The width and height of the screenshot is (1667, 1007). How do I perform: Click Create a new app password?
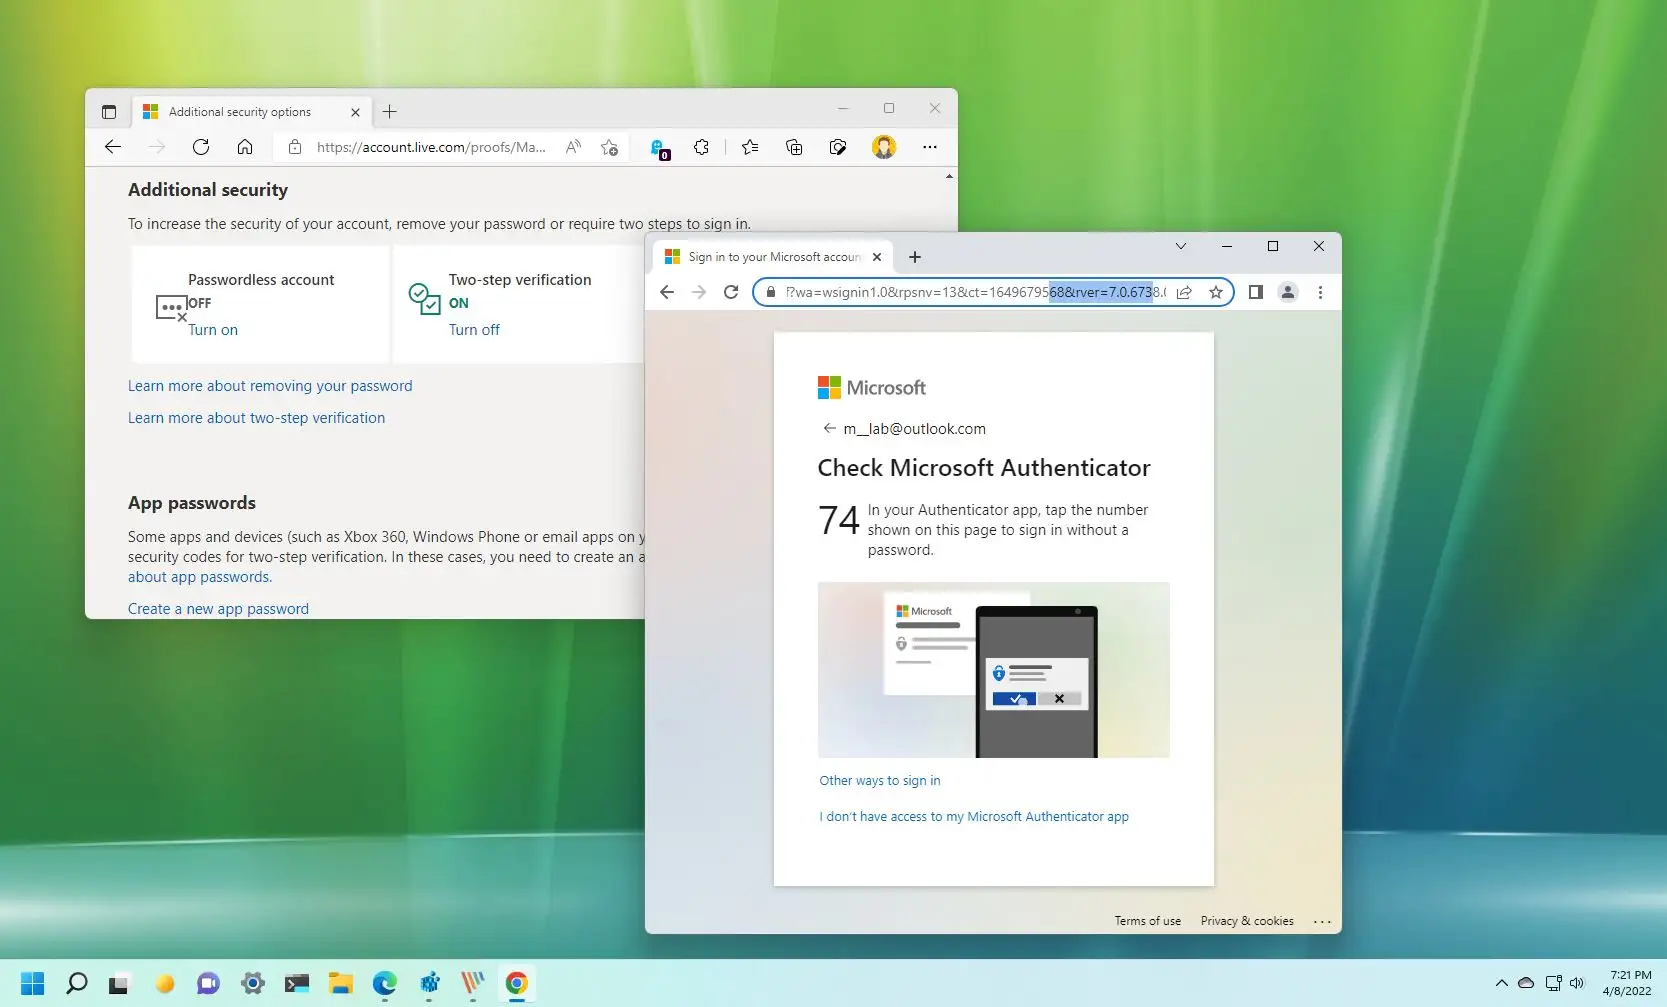(218, 608)
